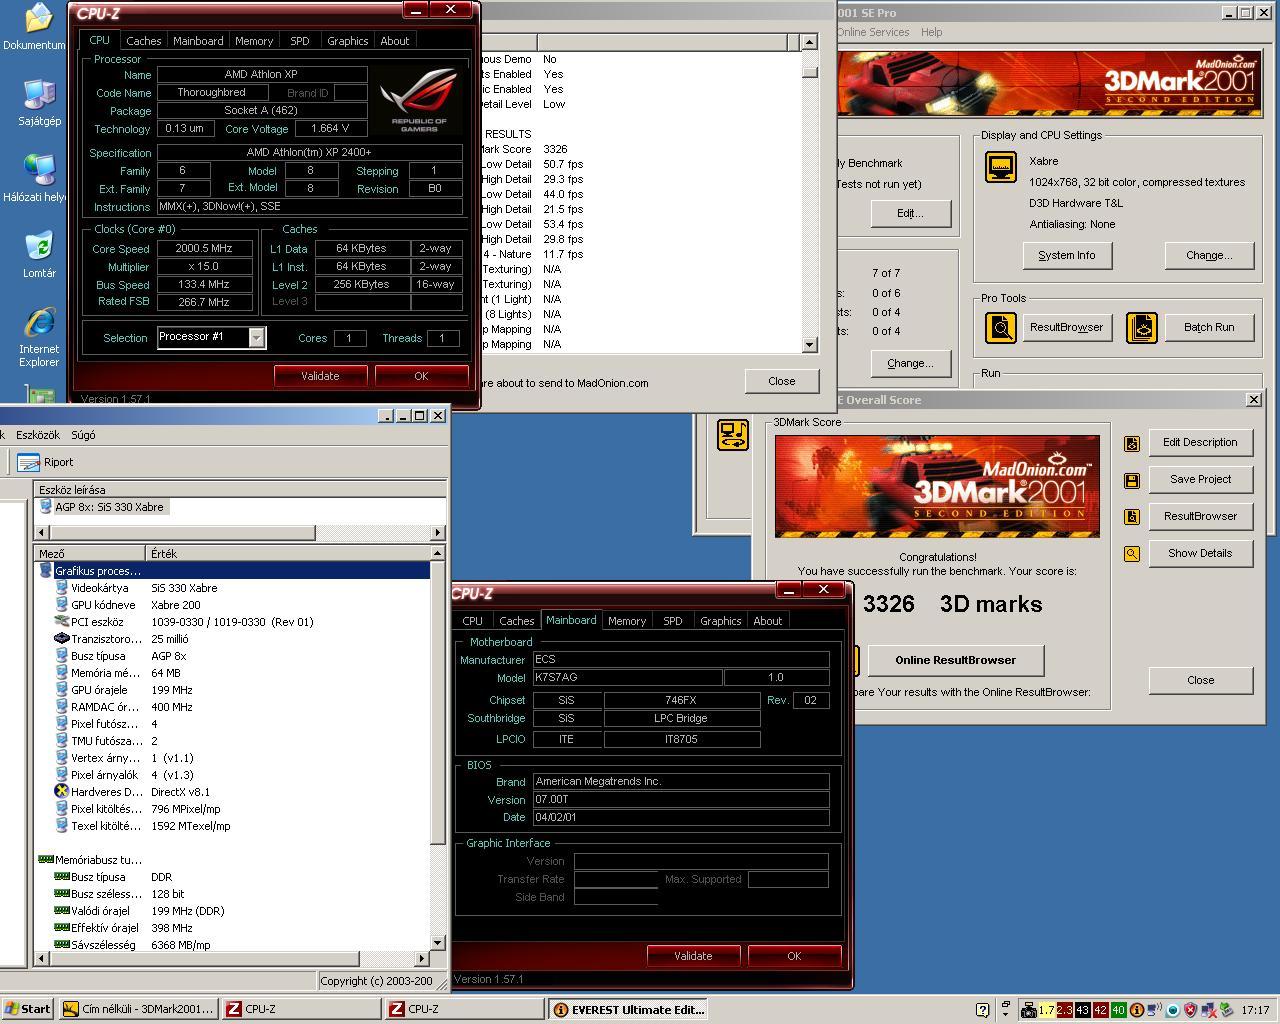
Task: Click the System Info button
Action: pos(1067,255)
